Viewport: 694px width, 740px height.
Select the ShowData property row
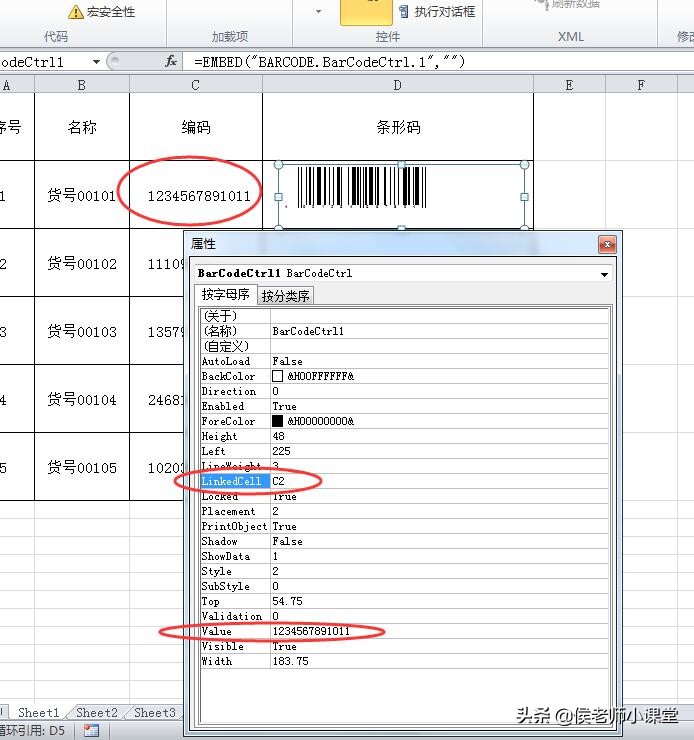click(404, 556)
